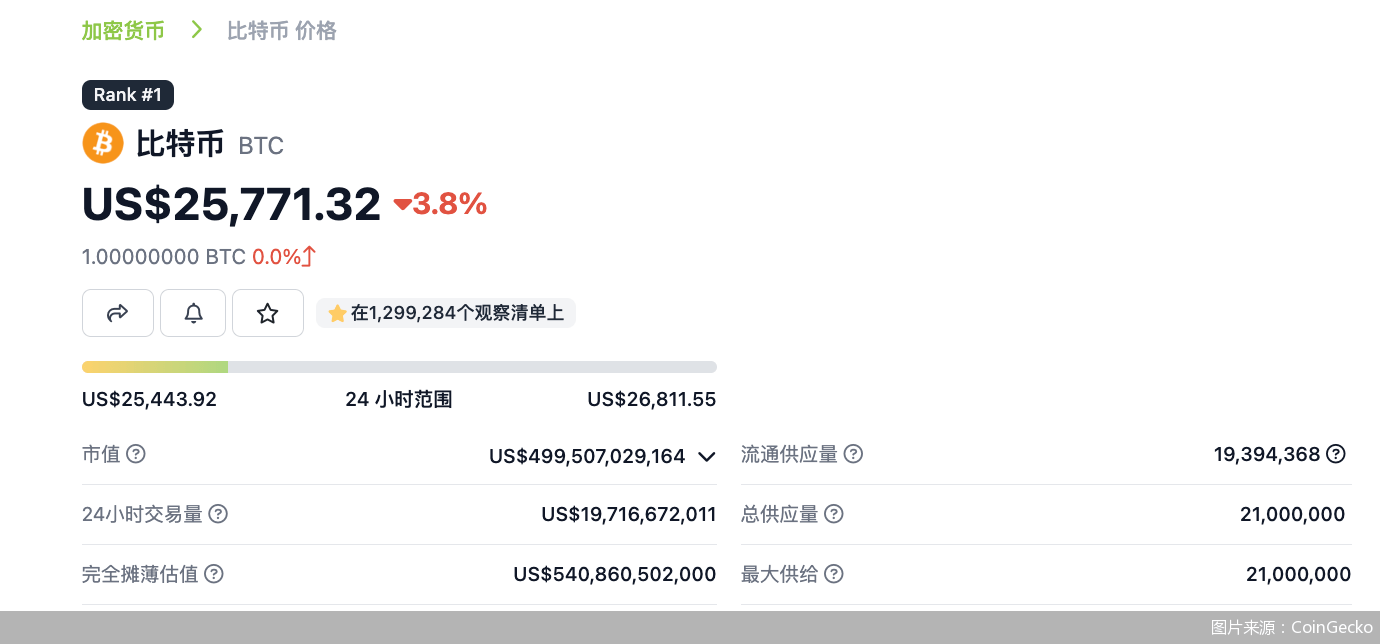Expand the market cap value chevron

coord(707,456)
